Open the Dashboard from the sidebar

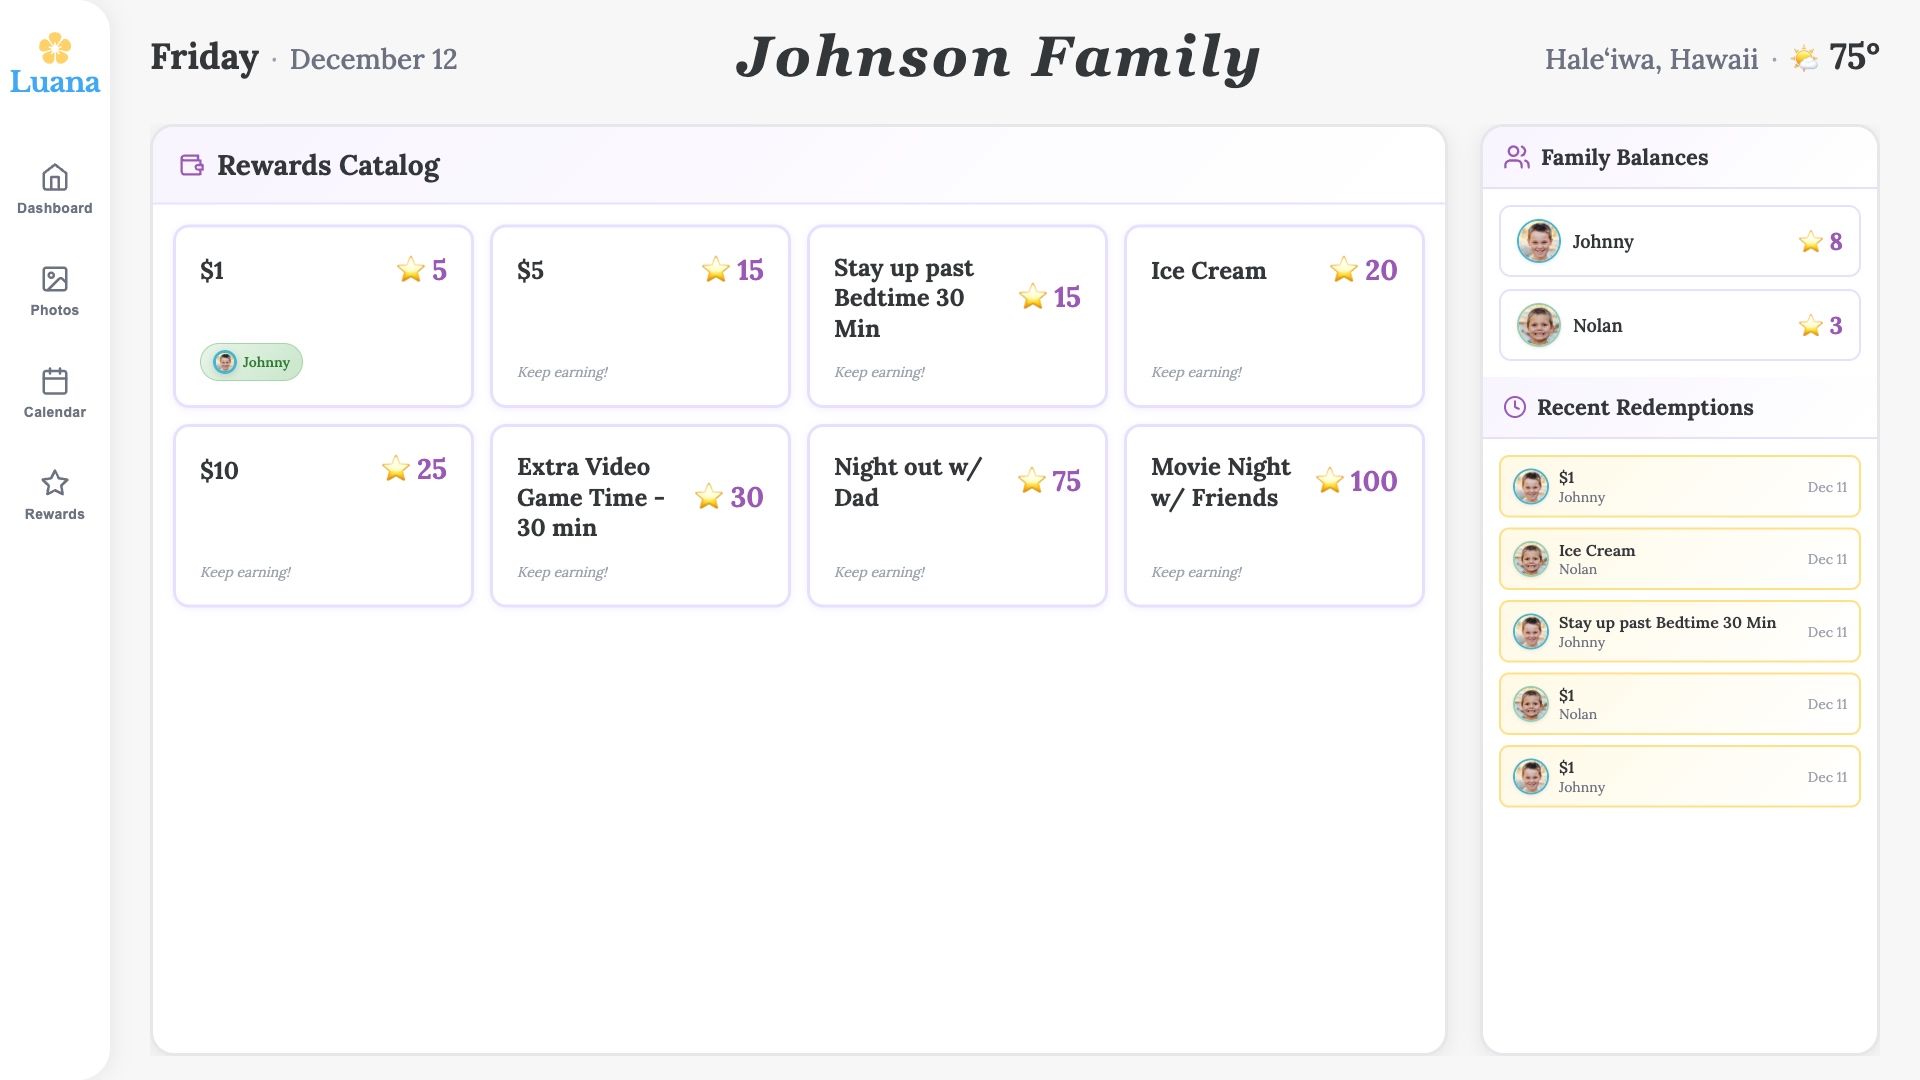pos(54,190)
